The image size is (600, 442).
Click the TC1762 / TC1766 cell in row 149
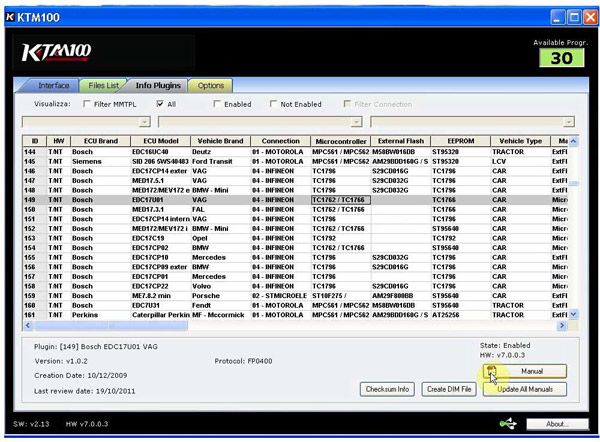pyautogui.click(x=341, y=200)
